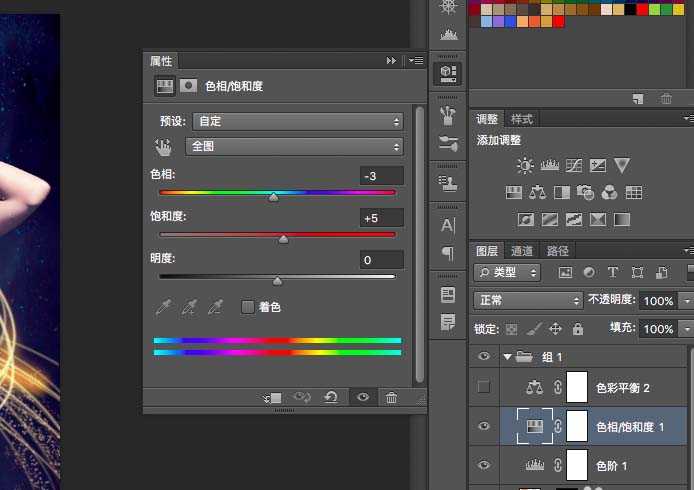Collapse the 组 1 layer group
Screen dimensions: 694x490
(508, 356)
